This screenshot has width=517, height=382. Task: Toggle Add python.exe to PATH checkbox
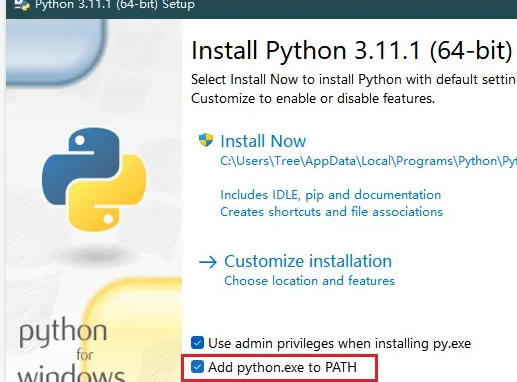[x=197, y=367]
